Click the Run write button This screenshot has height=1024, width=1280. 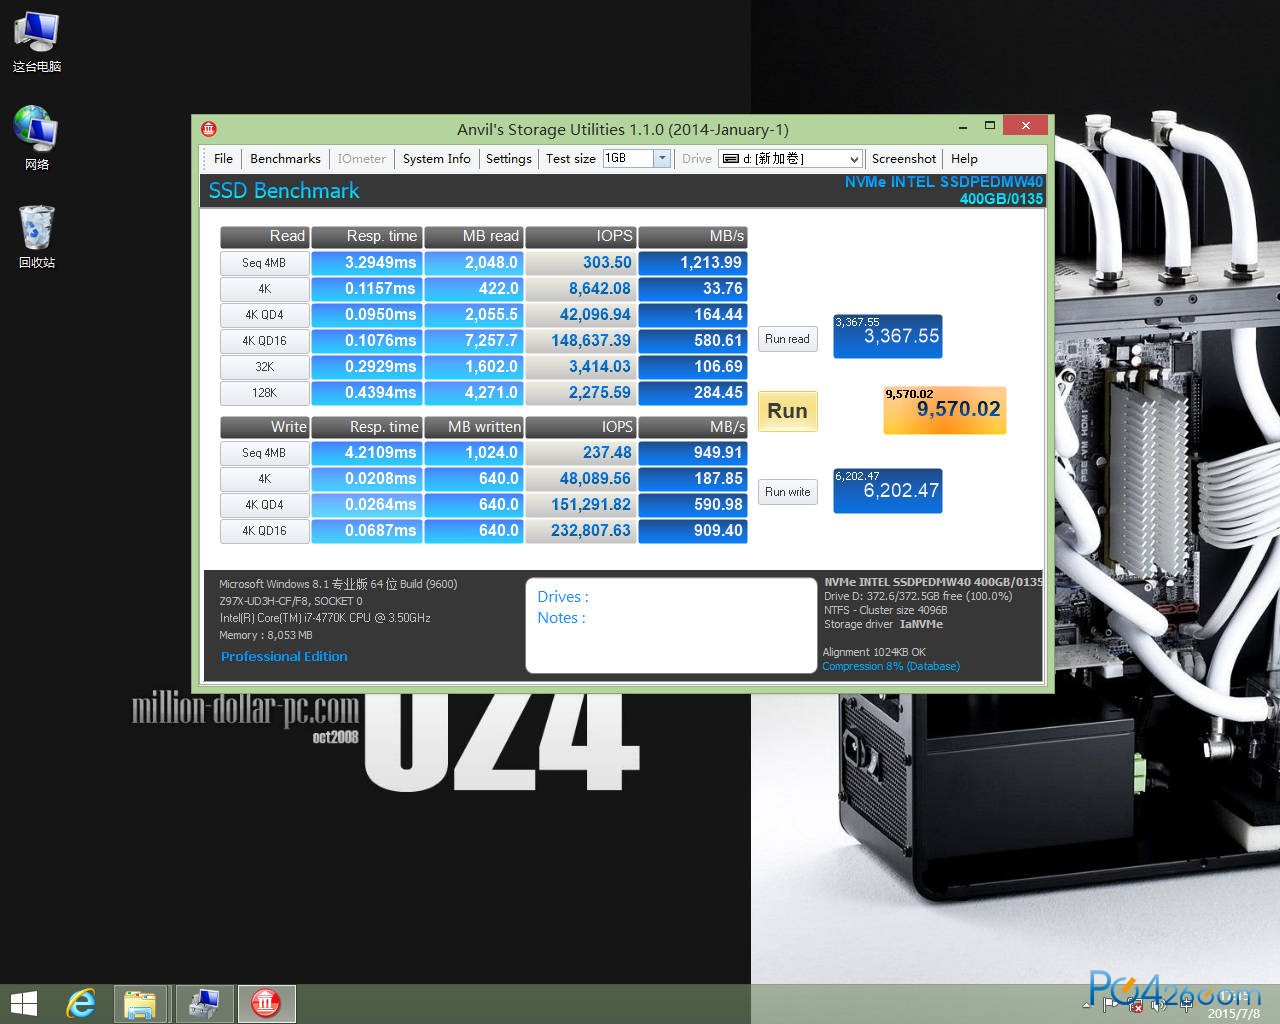tap(787, 491)
